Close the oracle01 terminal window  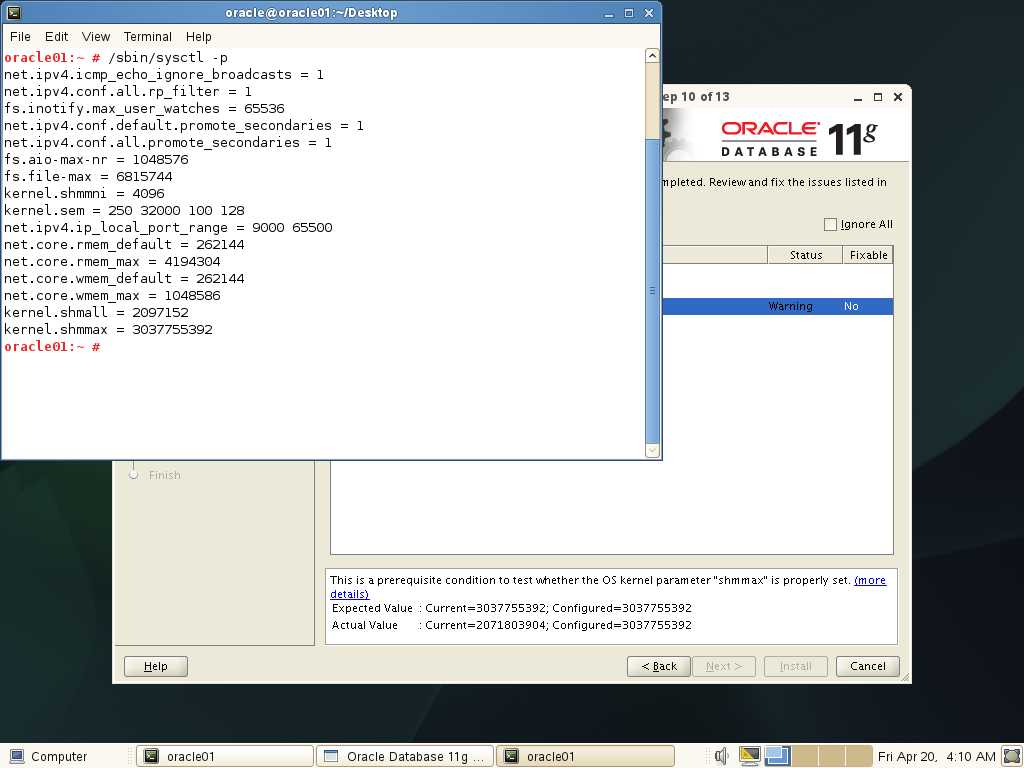coord(648,13)
